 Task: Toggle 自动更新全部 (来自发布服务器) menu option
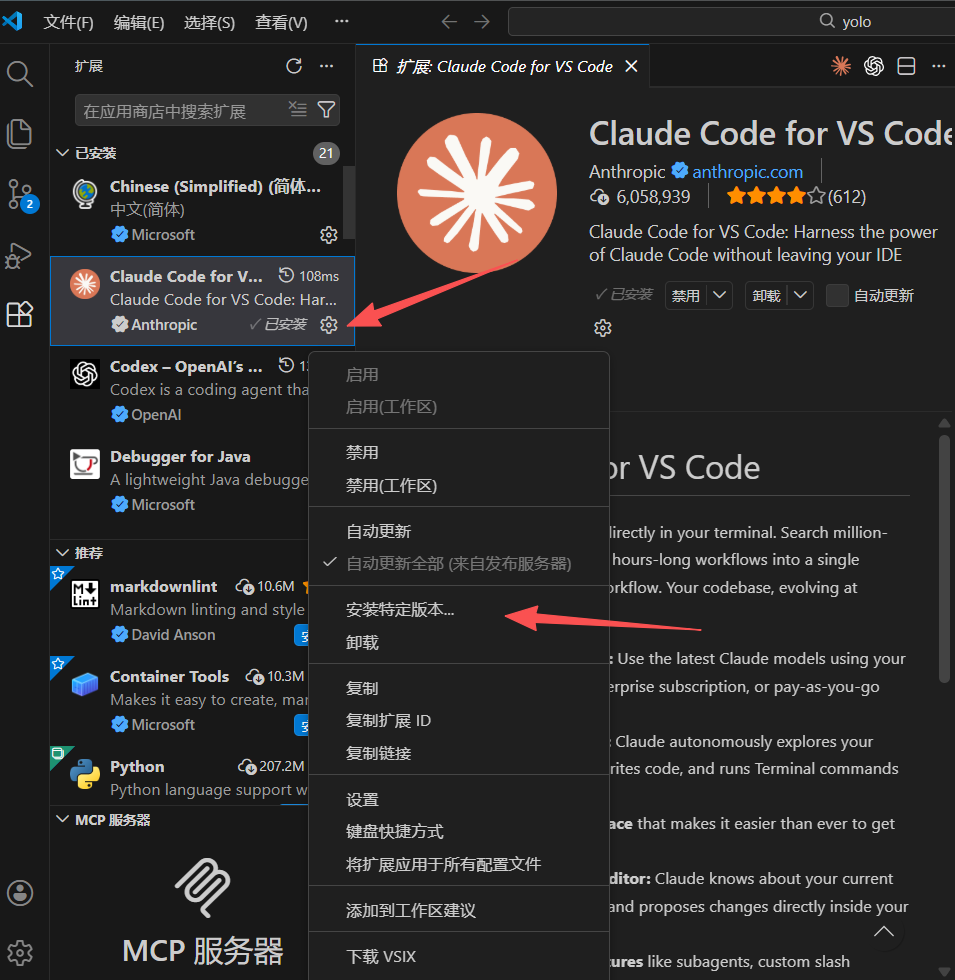[459, 564]
